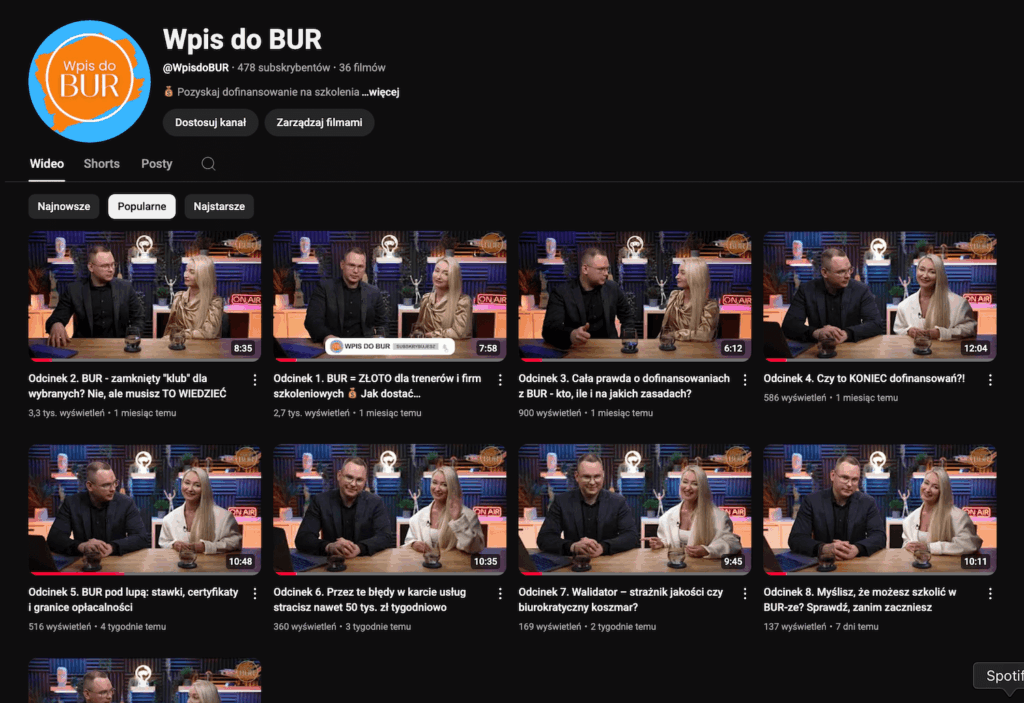Open more options for Odcinek 3 video
1024x703 pixels.
pyautogui.click(x=745, y=380)
